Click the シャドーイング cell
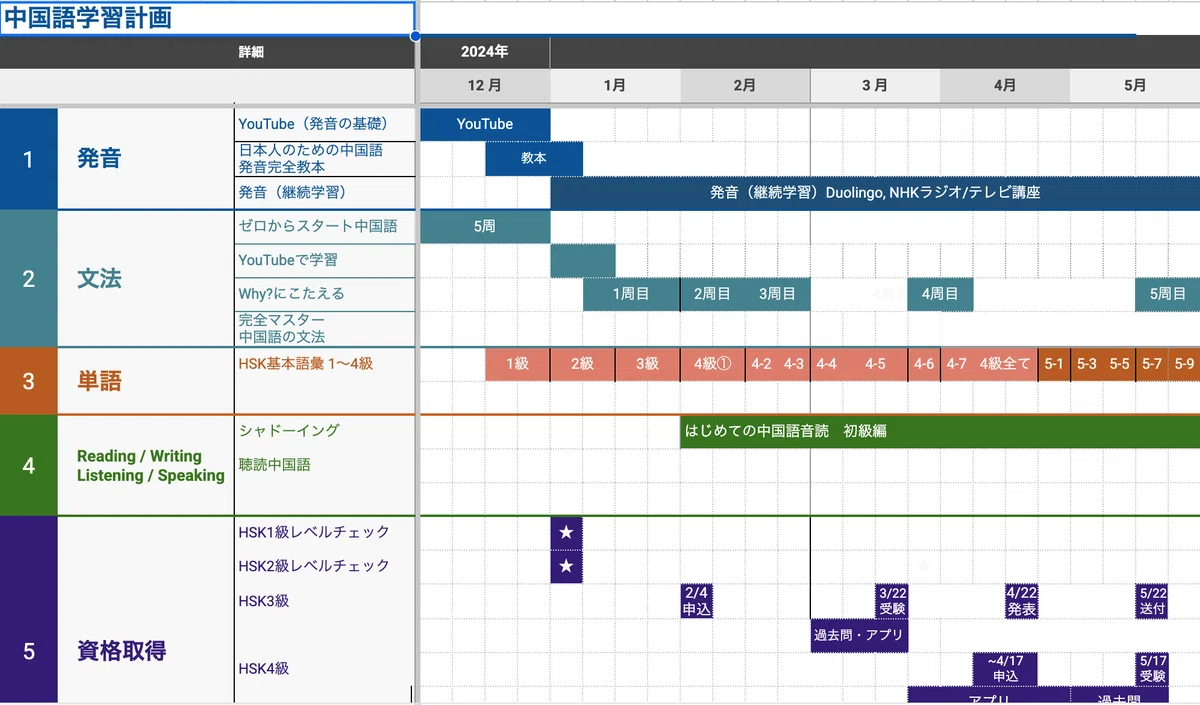This screenshot has width=1200, height=705. tap(325, 431)
